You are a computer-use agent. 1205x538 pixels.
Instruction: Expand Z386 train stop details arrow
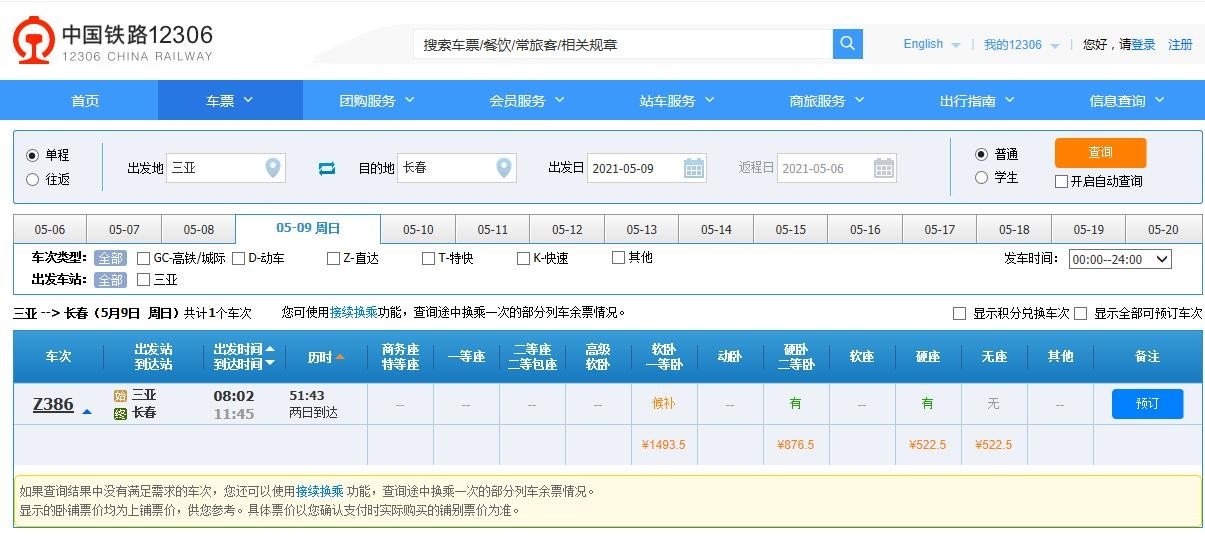pyautogui.click(x=87, y=411)
